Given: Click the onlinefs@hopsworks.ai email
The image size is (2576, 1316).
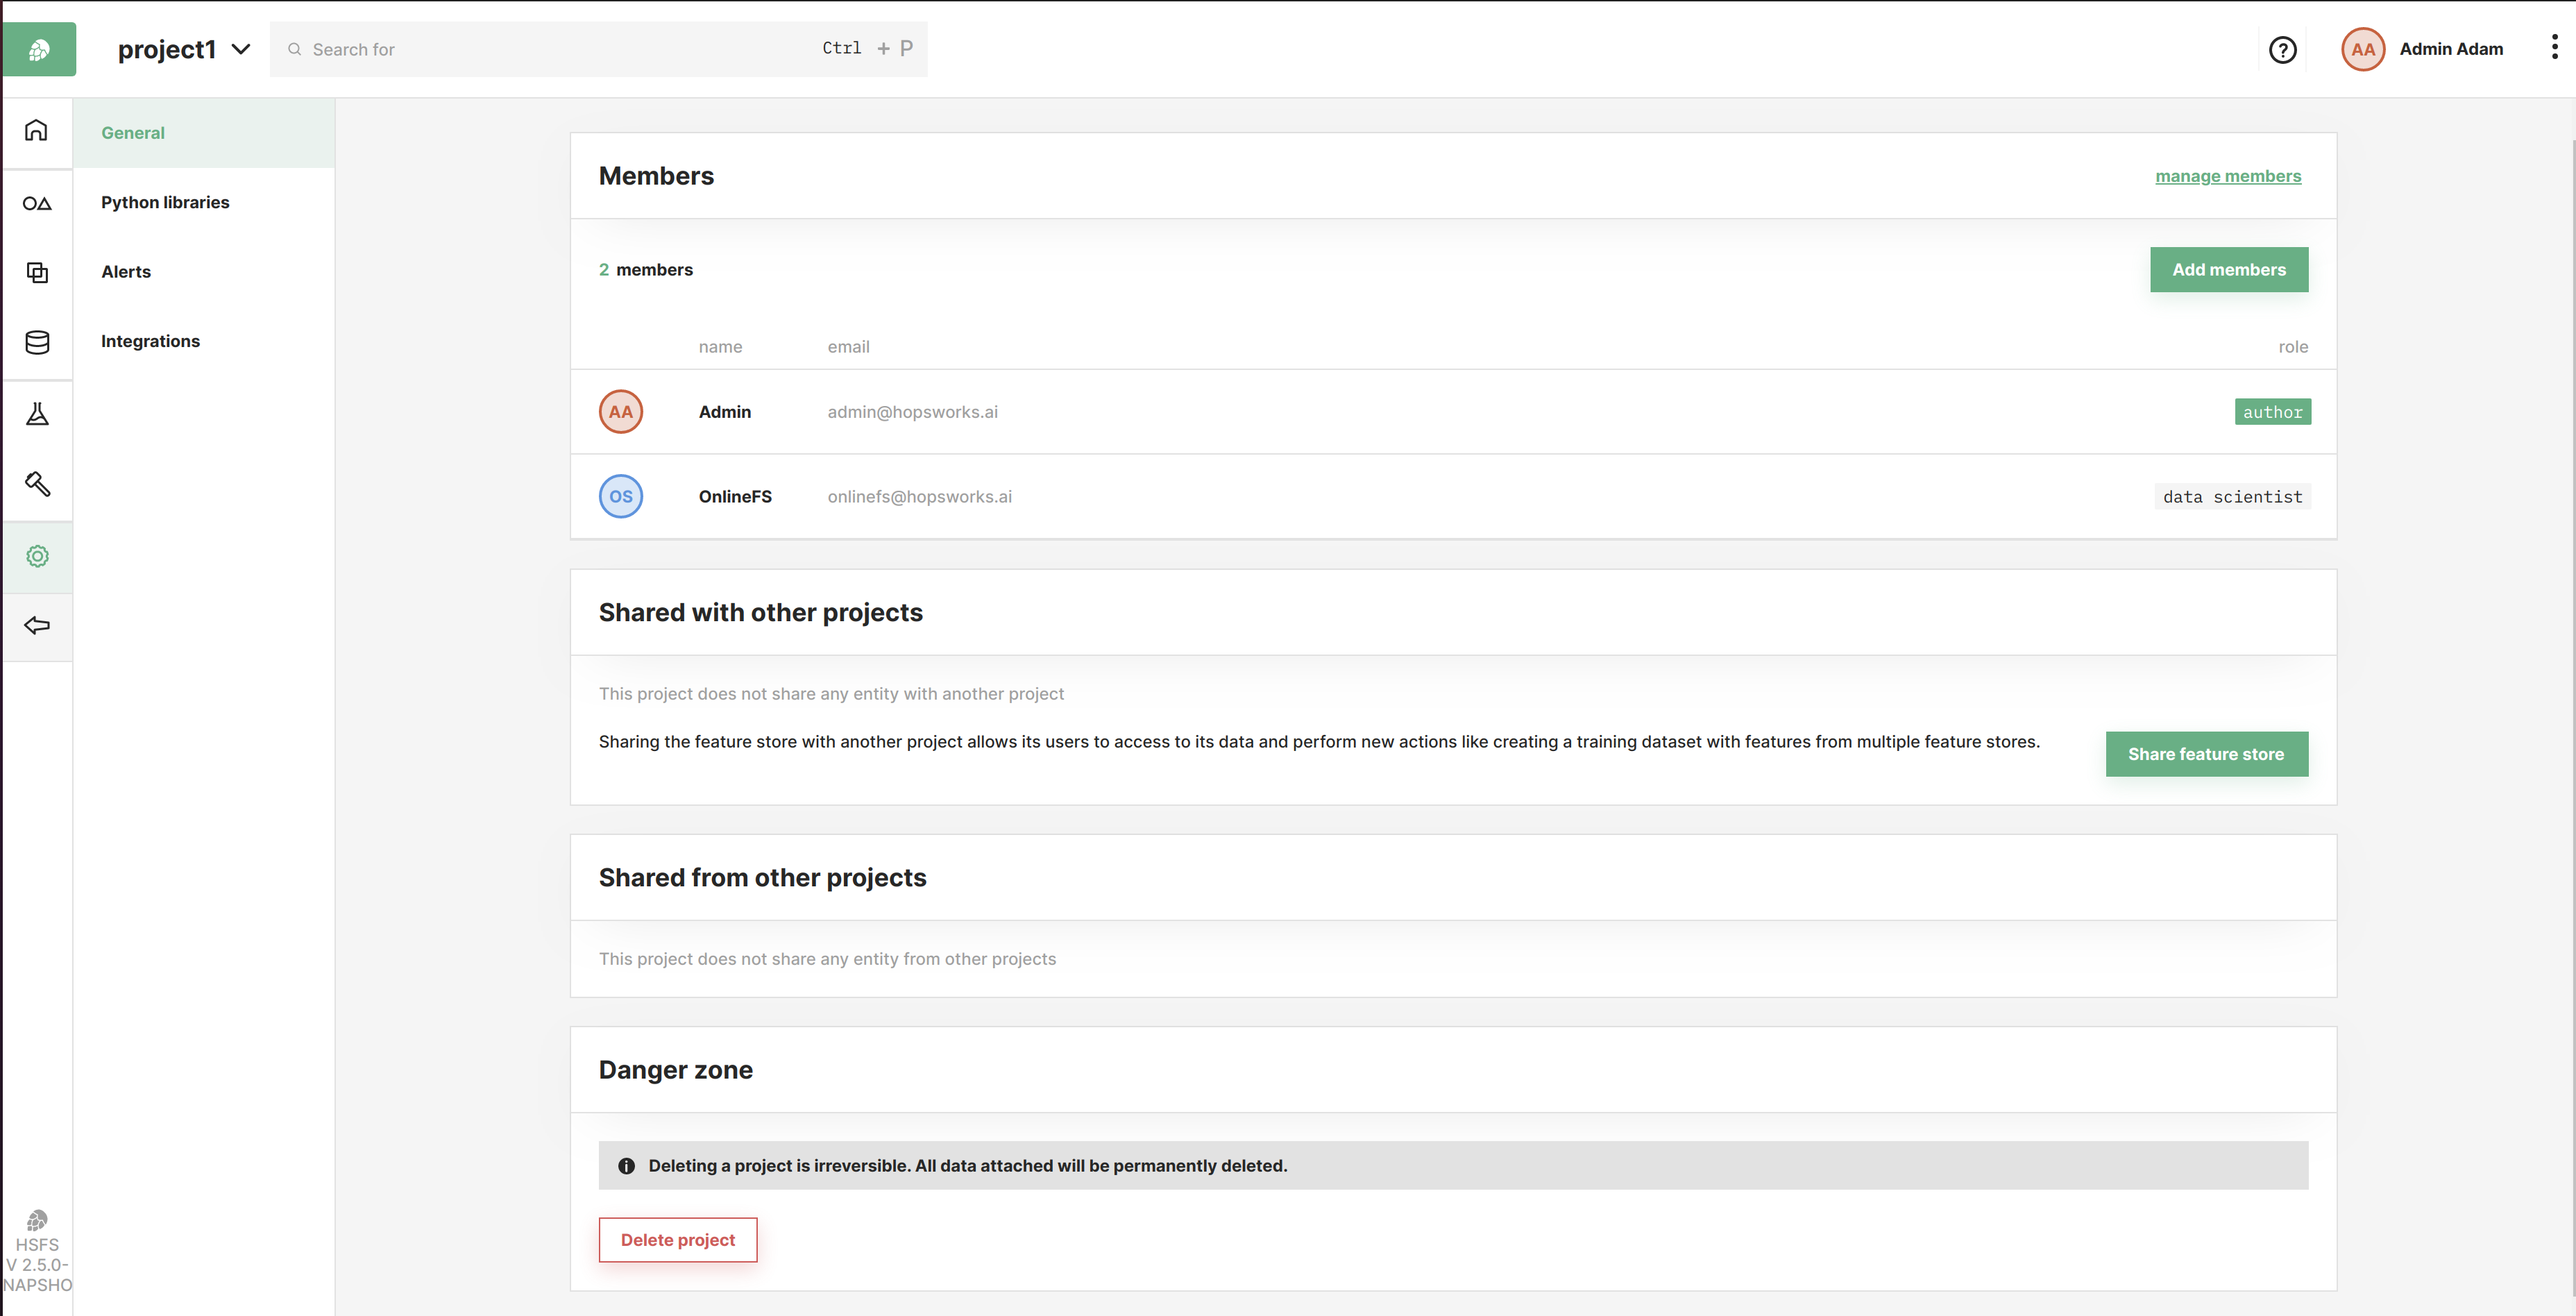Looking at the screenshot, I should [x=919, y=497].
